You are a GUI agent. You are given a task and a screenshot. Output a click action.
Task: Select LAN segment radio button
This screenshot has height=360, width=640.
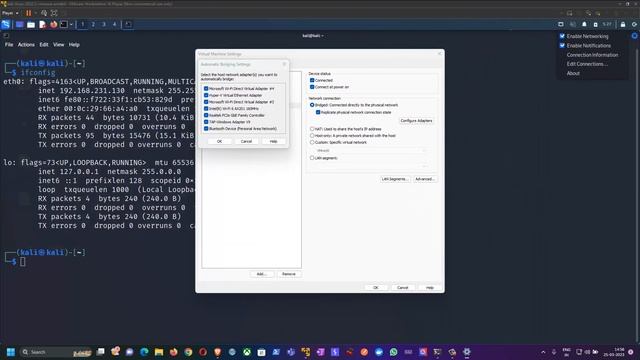(x=312, y=158)
